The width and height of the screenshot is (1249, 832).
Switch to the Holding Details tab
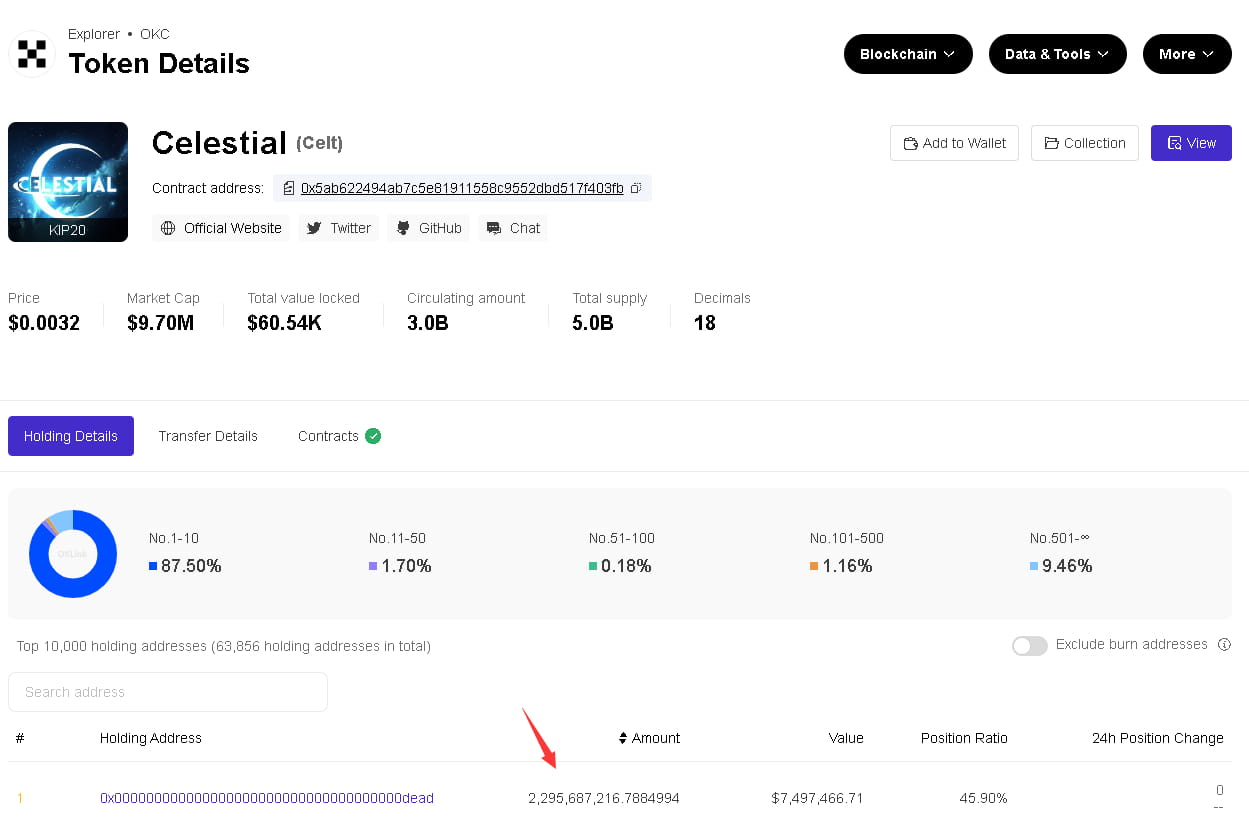tap(71, 436)
